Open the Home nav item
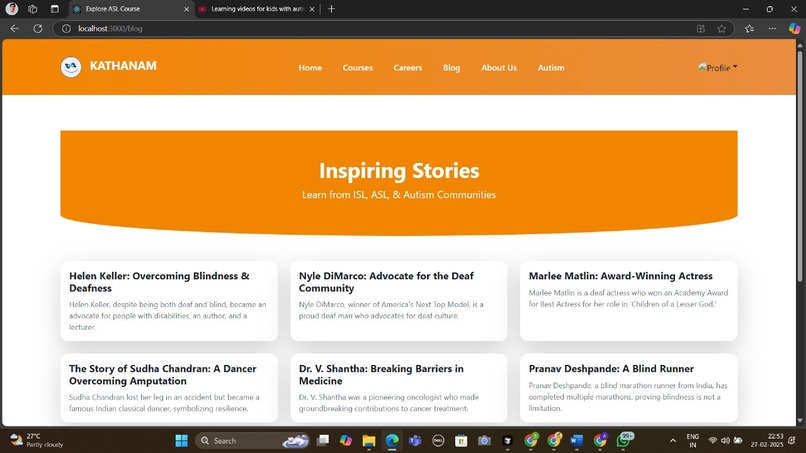 (310, 67)
